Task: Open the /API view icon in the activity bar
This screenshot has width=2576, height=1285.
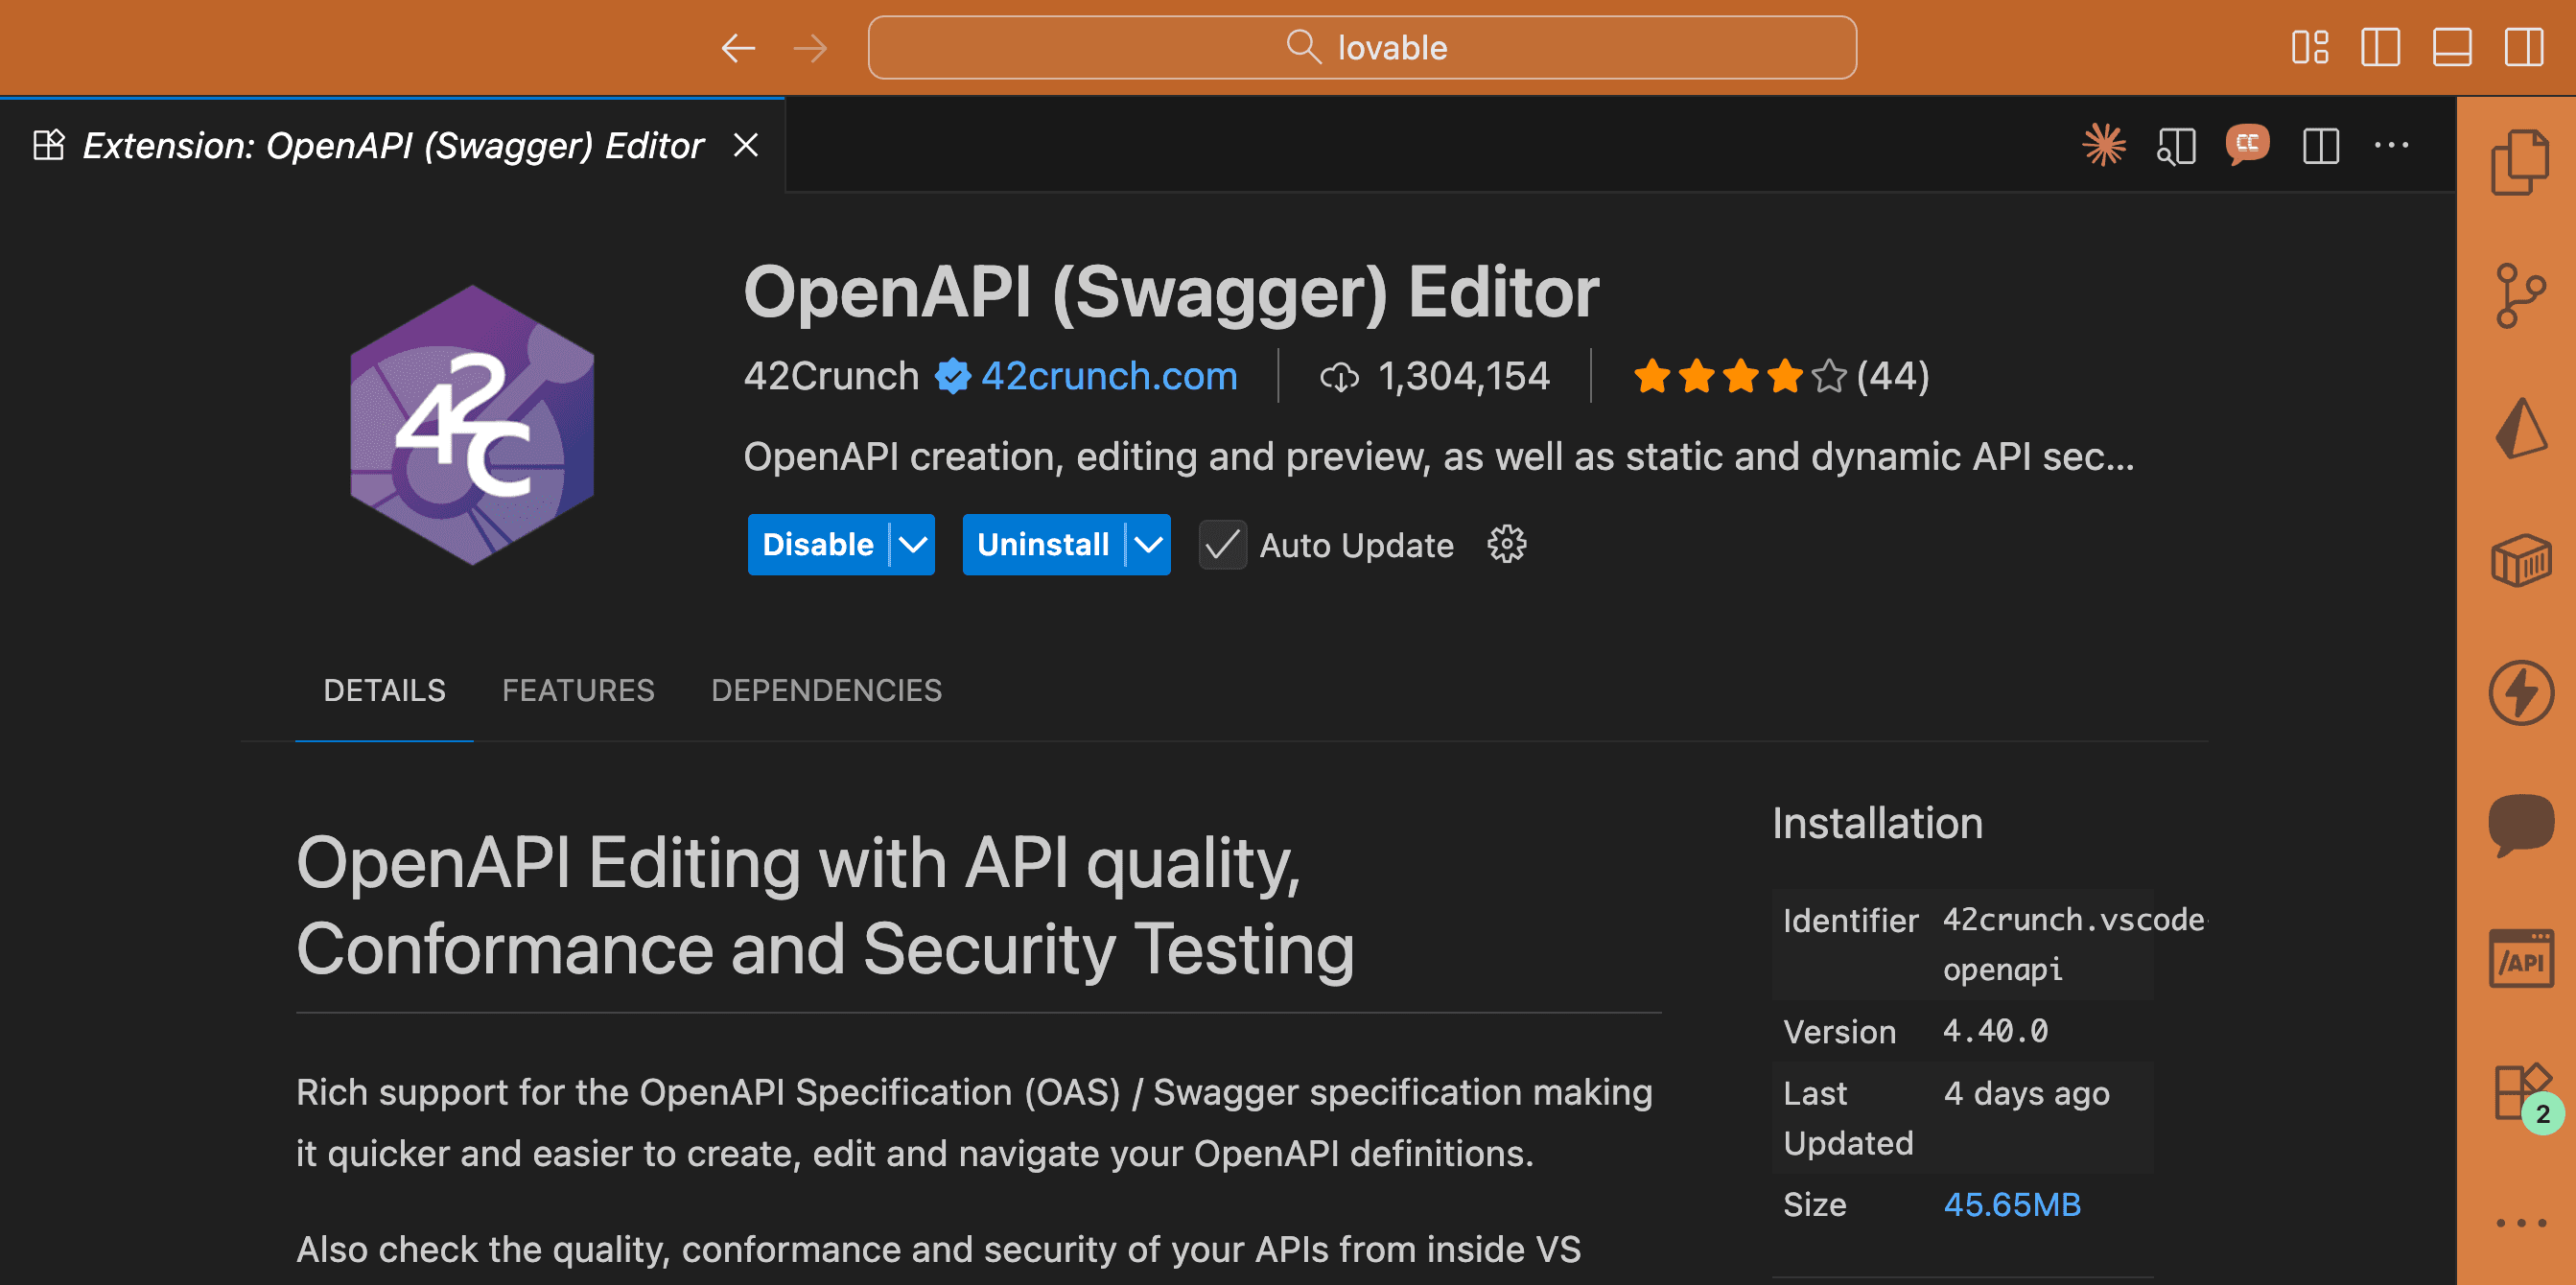Action: coord(2520,959)
